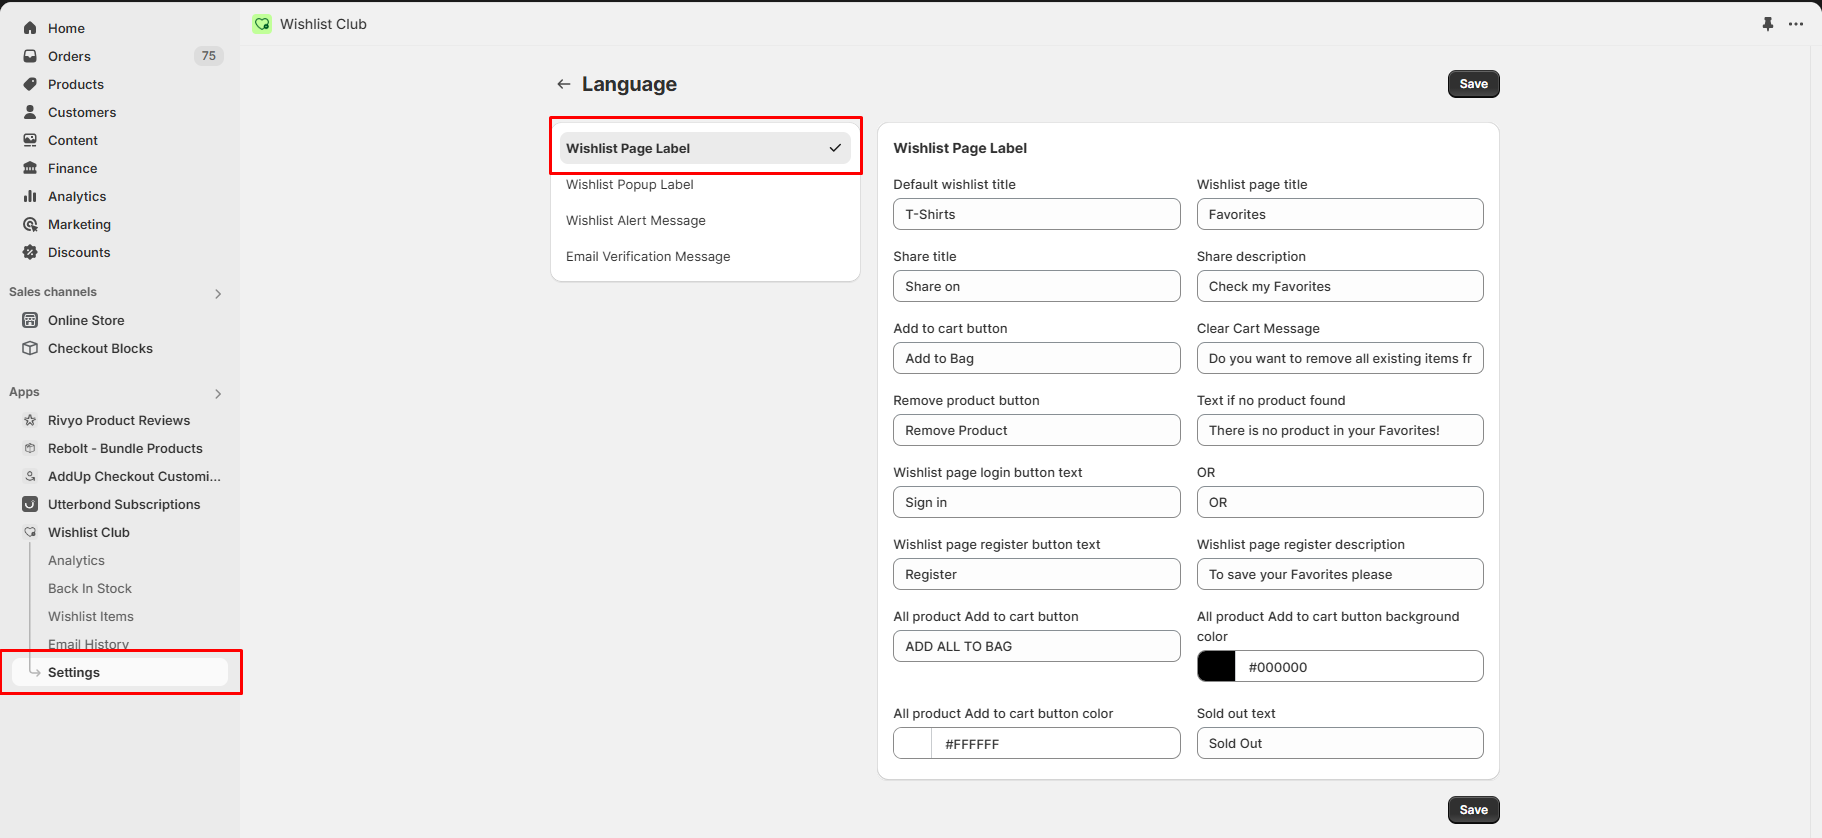Edit the Share description field

1340,286
